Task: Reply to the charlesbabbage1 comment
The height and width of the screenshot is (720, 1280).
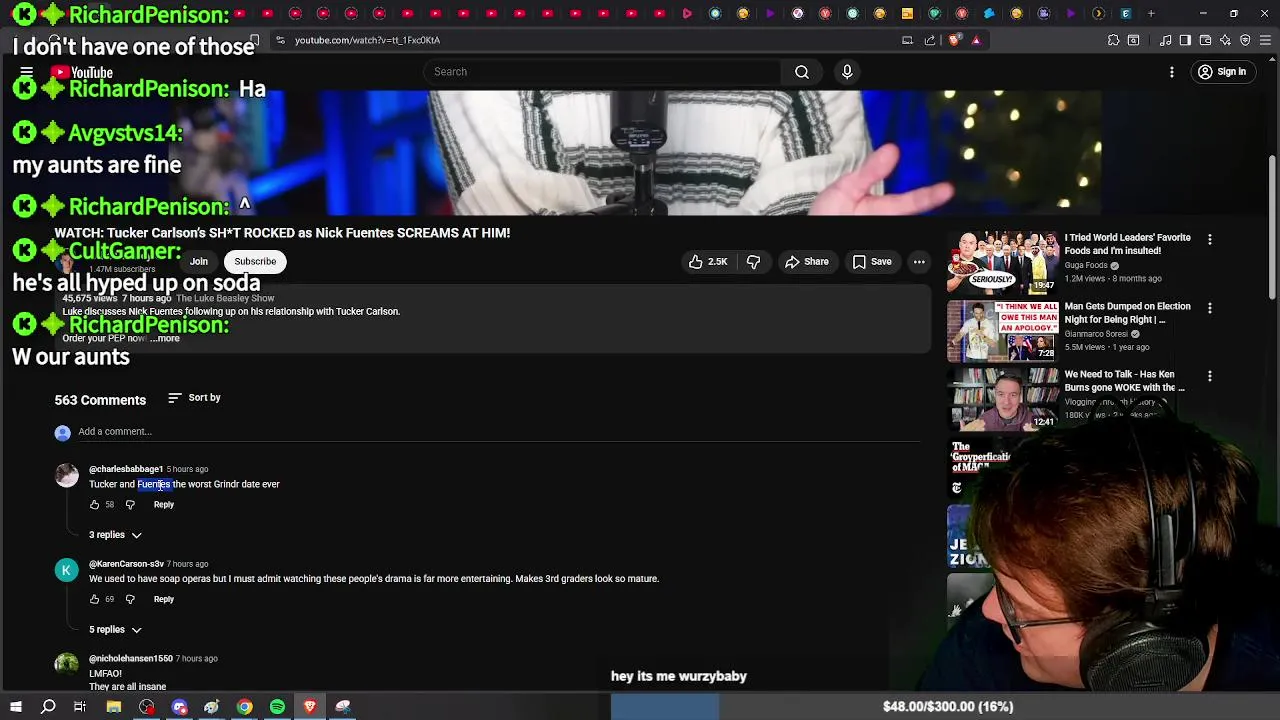Action: pos(164,505)
